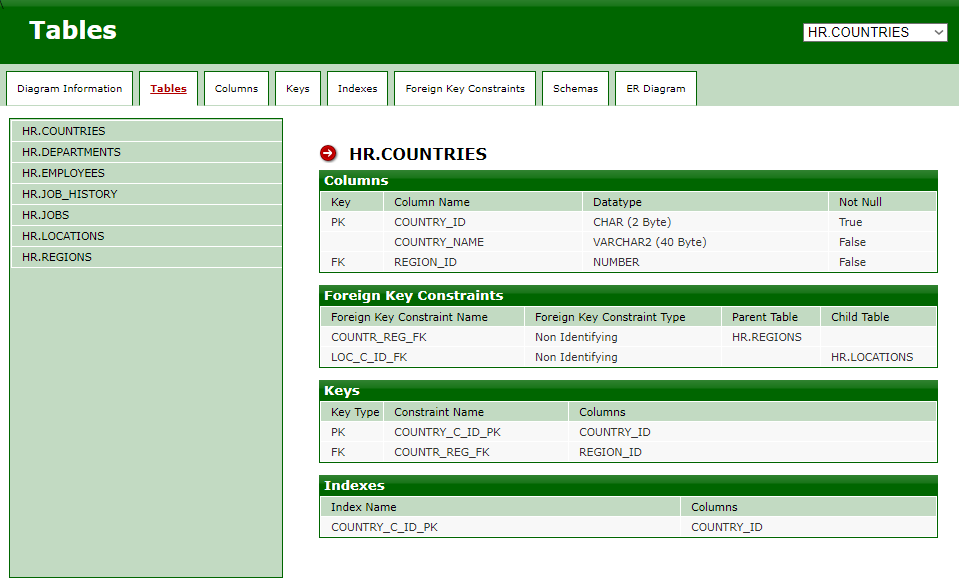Choose HR.EMPLOYEES in the sidebar

point(63,173)
